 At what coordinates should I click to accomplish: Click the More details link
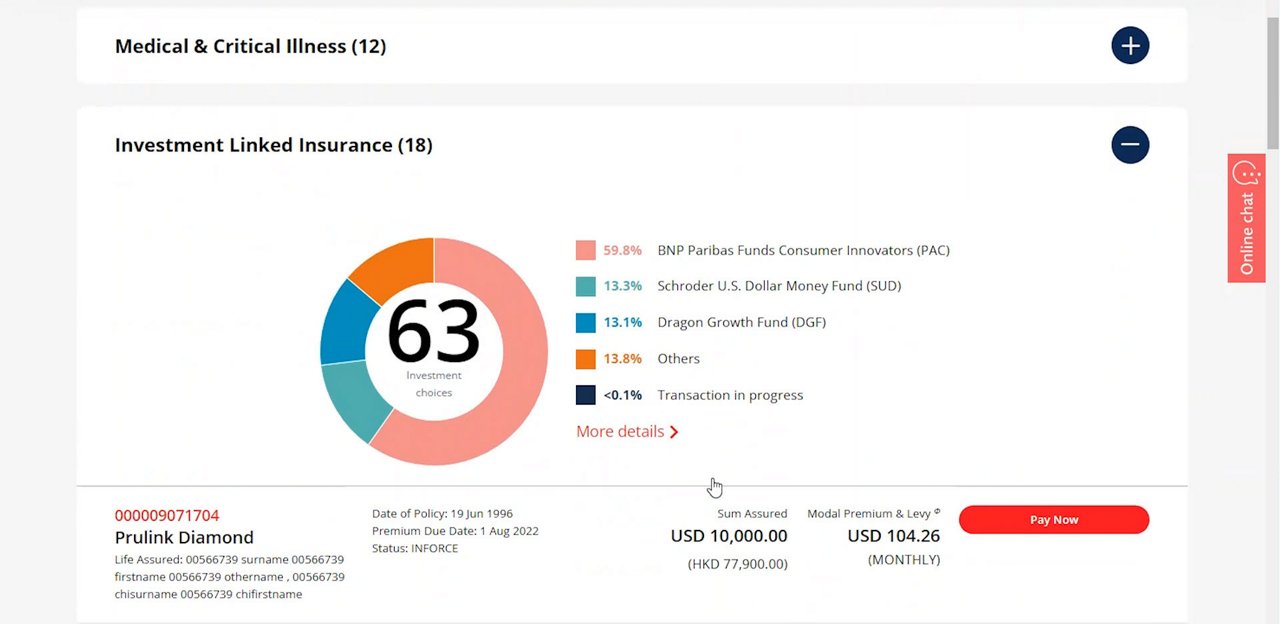[620, 432]
